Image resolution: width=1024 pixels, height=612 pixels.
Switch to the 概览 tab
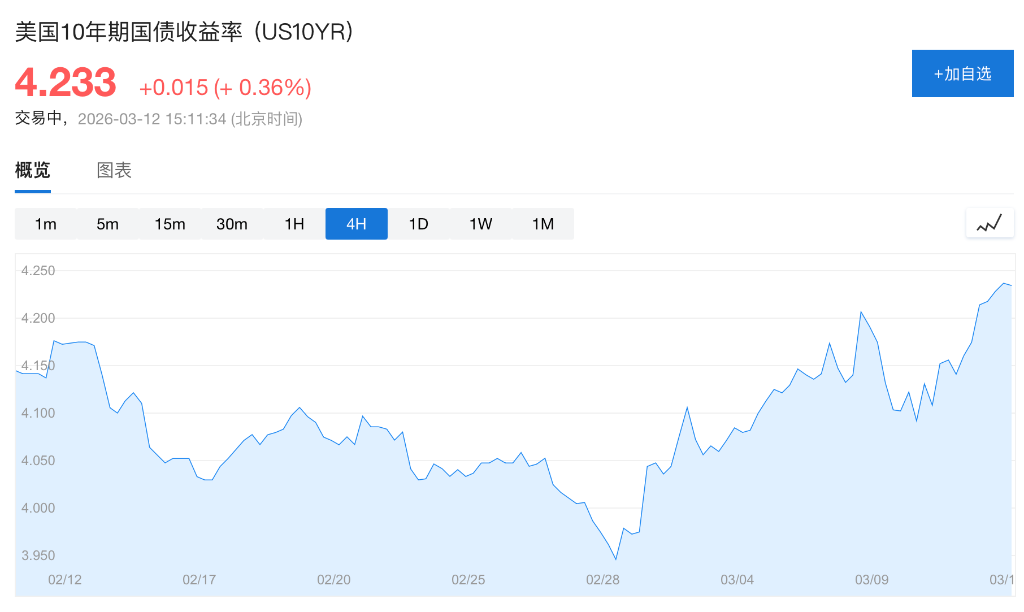[32, 170]
